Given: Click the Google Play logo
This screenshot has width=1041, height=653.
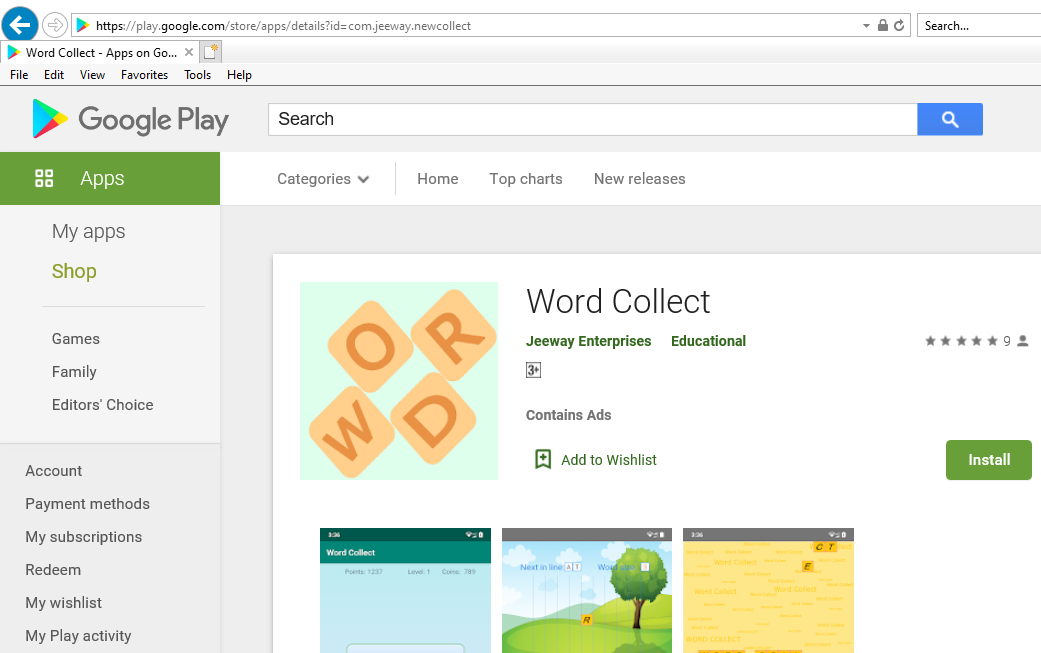Looking at the screenshot, I should click(130, 119).
